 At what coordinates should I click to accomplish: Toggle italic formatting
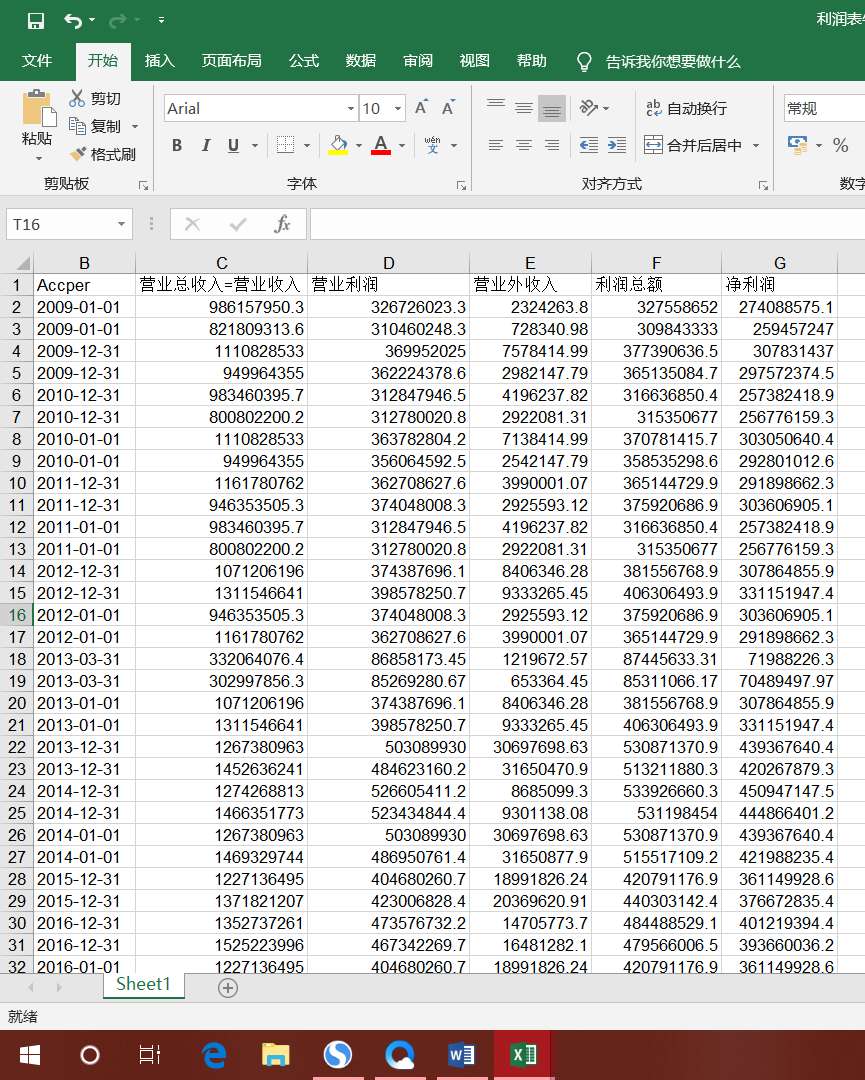pos(205,145)
